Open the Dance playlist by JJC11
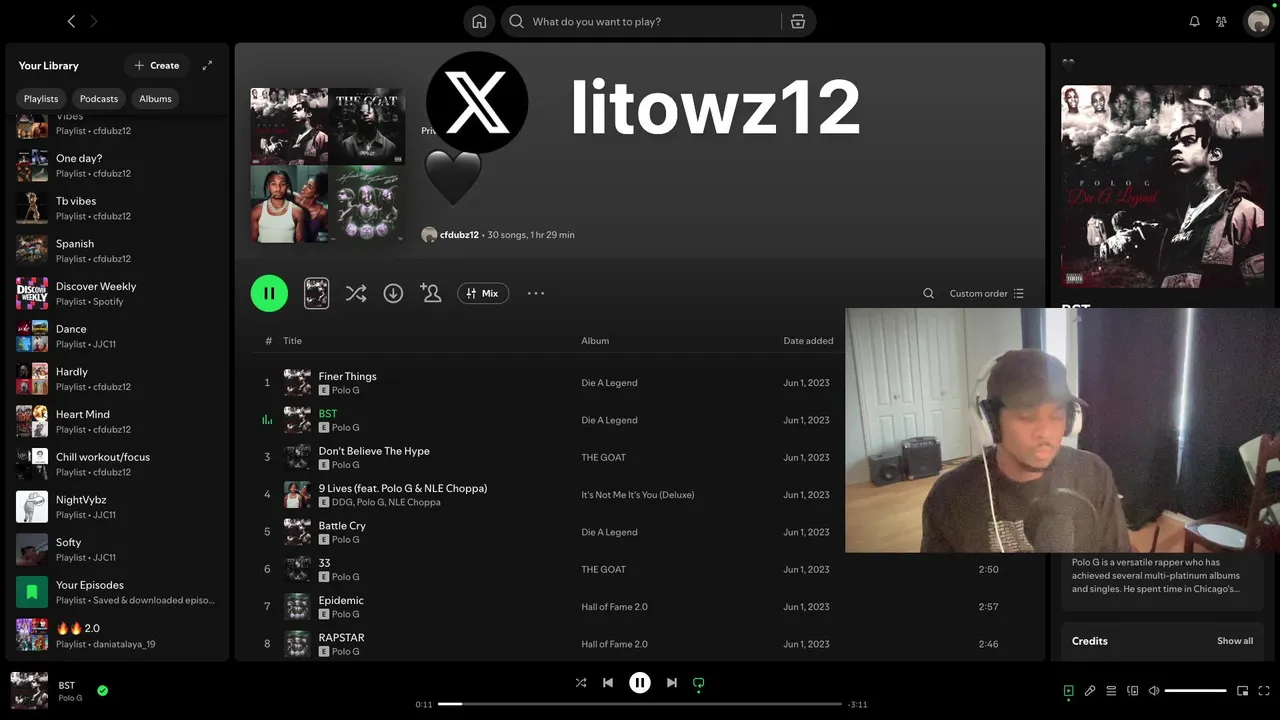 tap(117, 336)
